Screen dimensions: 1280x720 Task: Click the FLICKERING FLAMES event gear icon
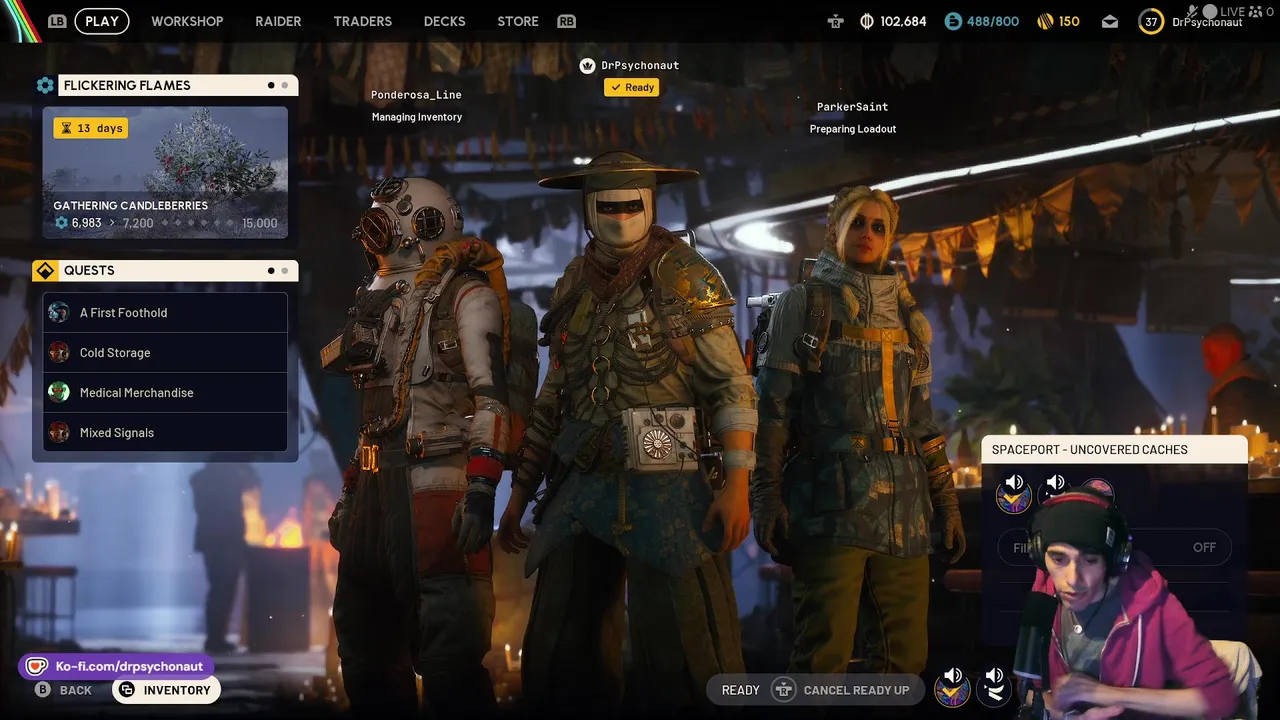tap(45, 85)
